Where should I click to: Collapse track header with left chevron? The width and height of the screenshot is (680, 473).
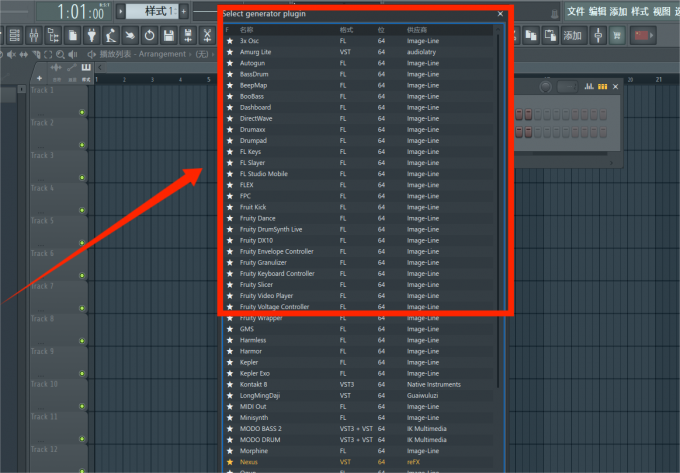point(100,68)
